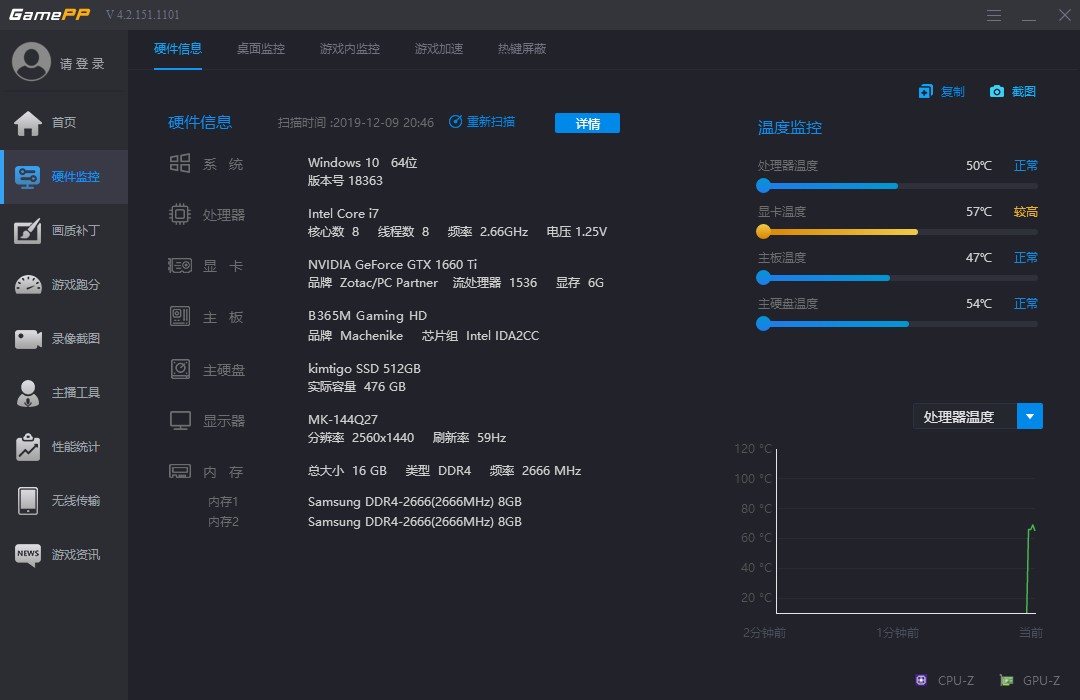
Task: Click the CPU-Z text link
Action: tap(956, 681)
